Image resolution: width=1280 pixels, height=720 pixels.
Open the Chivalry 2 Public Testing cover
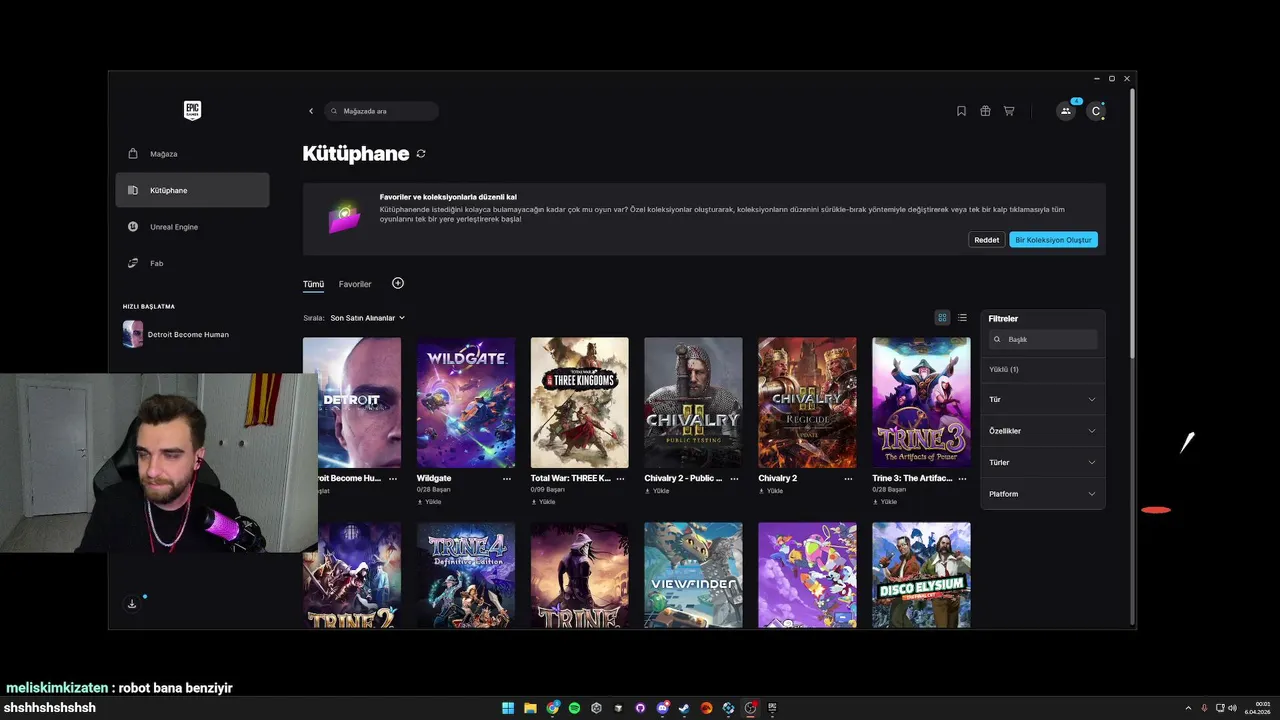click(694, 402)
